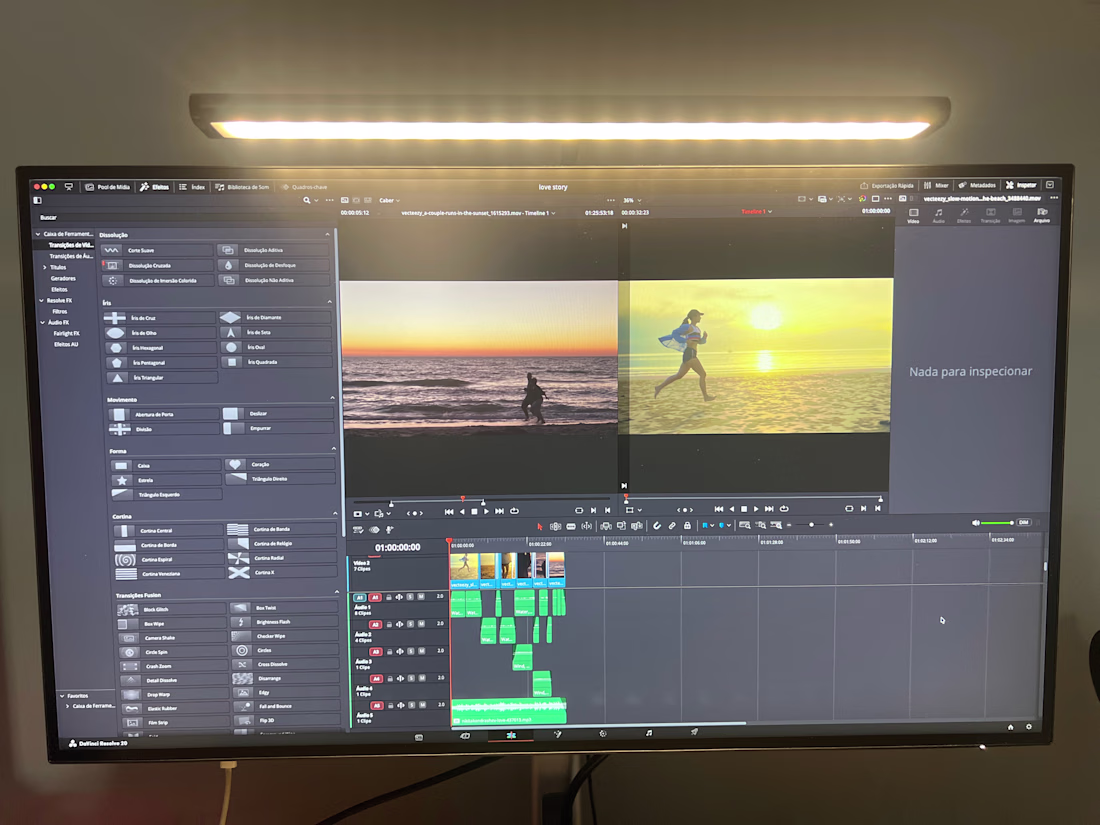Image resolution: width=1100 pixels, height=825 pixels.
Task: Toggle the linked selection chain icon
Action: 672,525
